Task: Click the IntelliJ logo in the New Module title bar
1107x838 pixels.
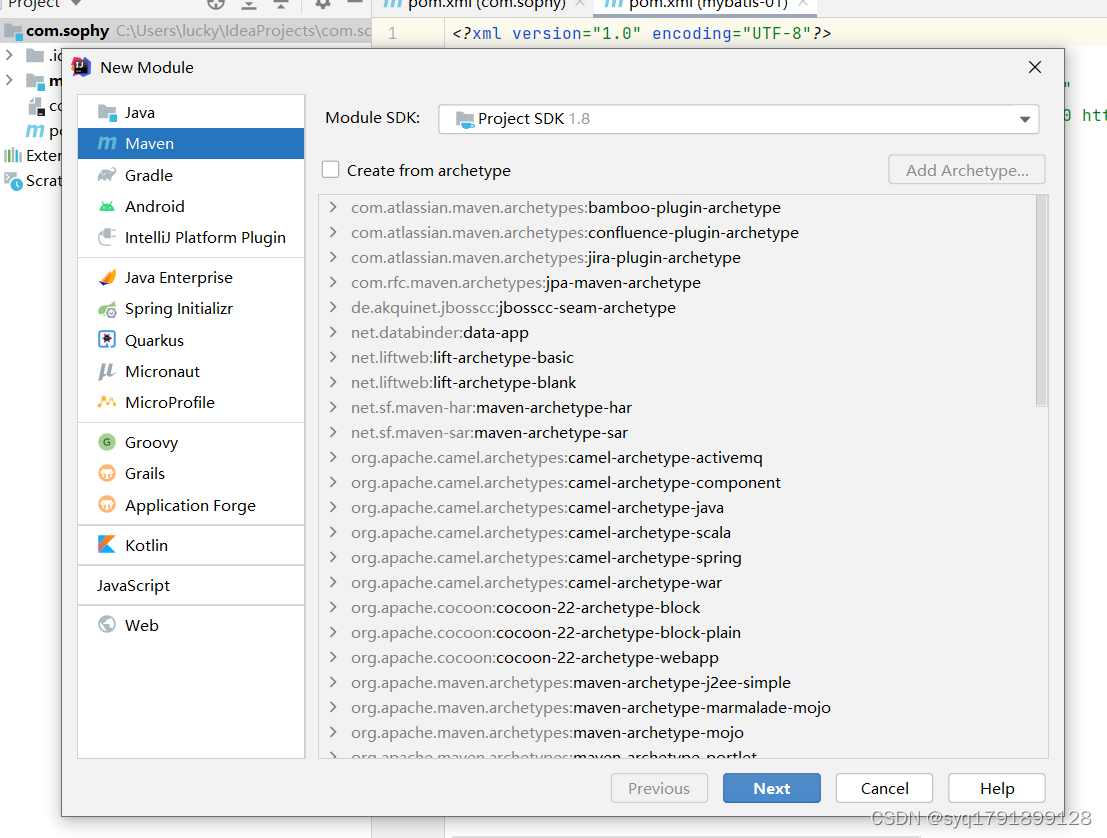Action: [81, 67]
